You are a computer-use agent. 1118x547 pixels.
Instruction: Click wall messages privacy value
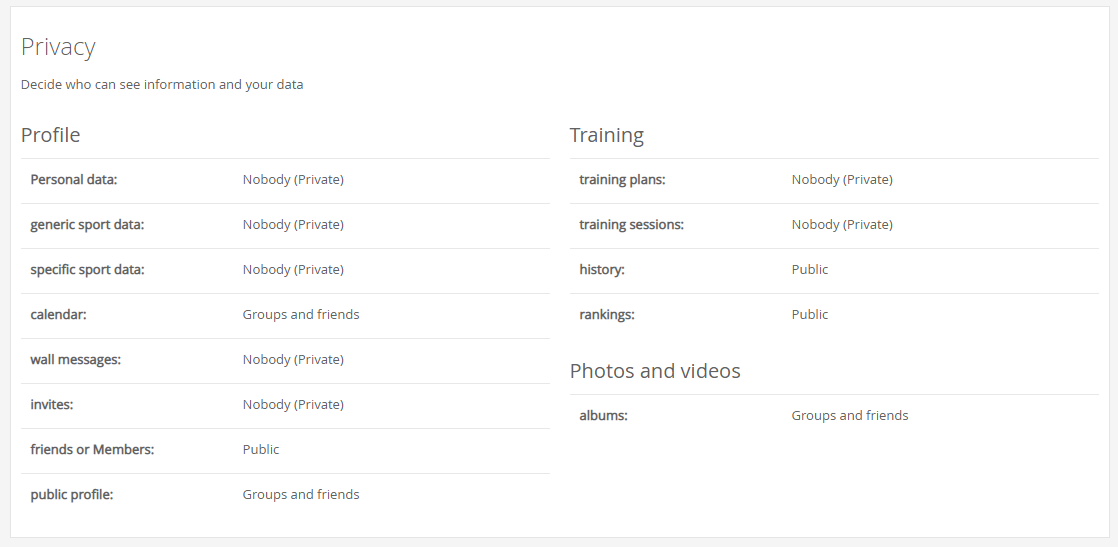click(292, 359)
